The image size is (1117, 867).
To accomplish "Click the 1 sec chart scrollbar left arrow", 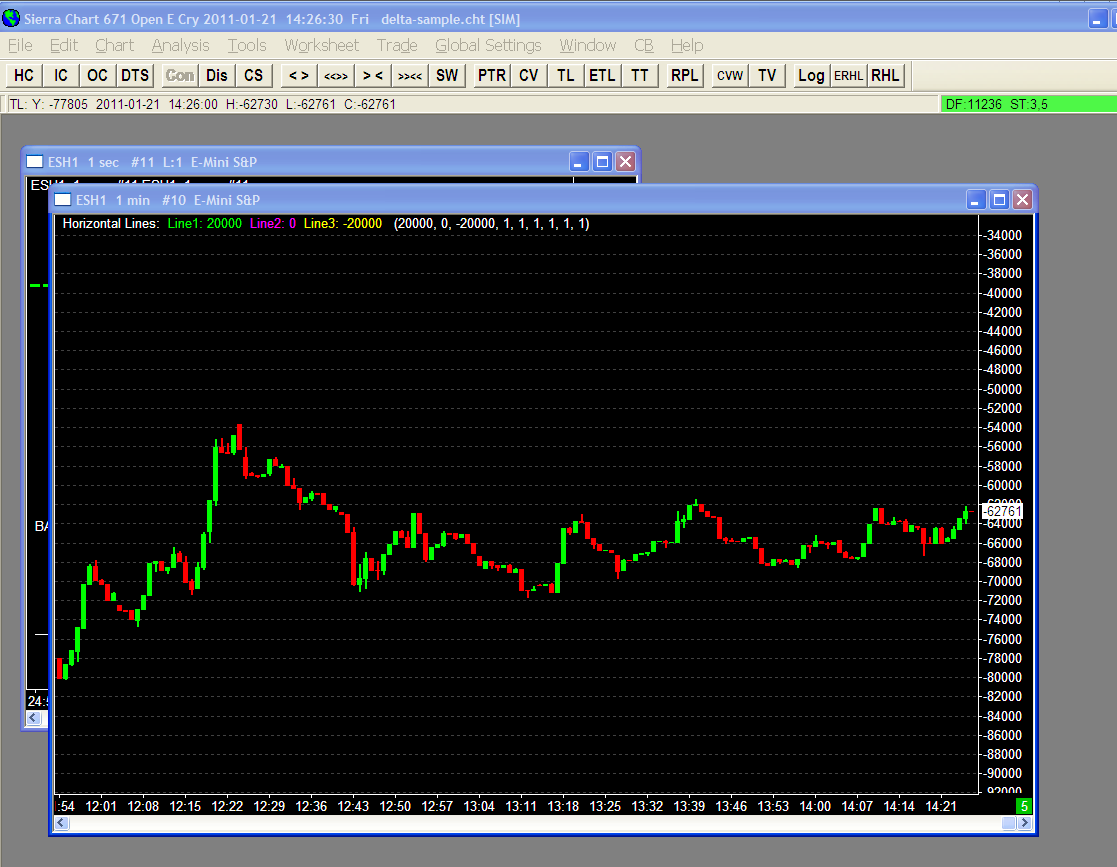I will click(x=33, y=718).
